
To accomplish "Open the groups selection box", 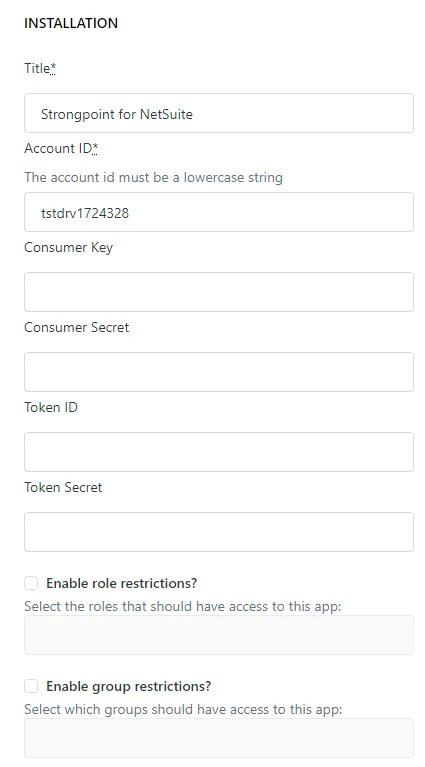I will pyautogui.click(x=219, y=738).
